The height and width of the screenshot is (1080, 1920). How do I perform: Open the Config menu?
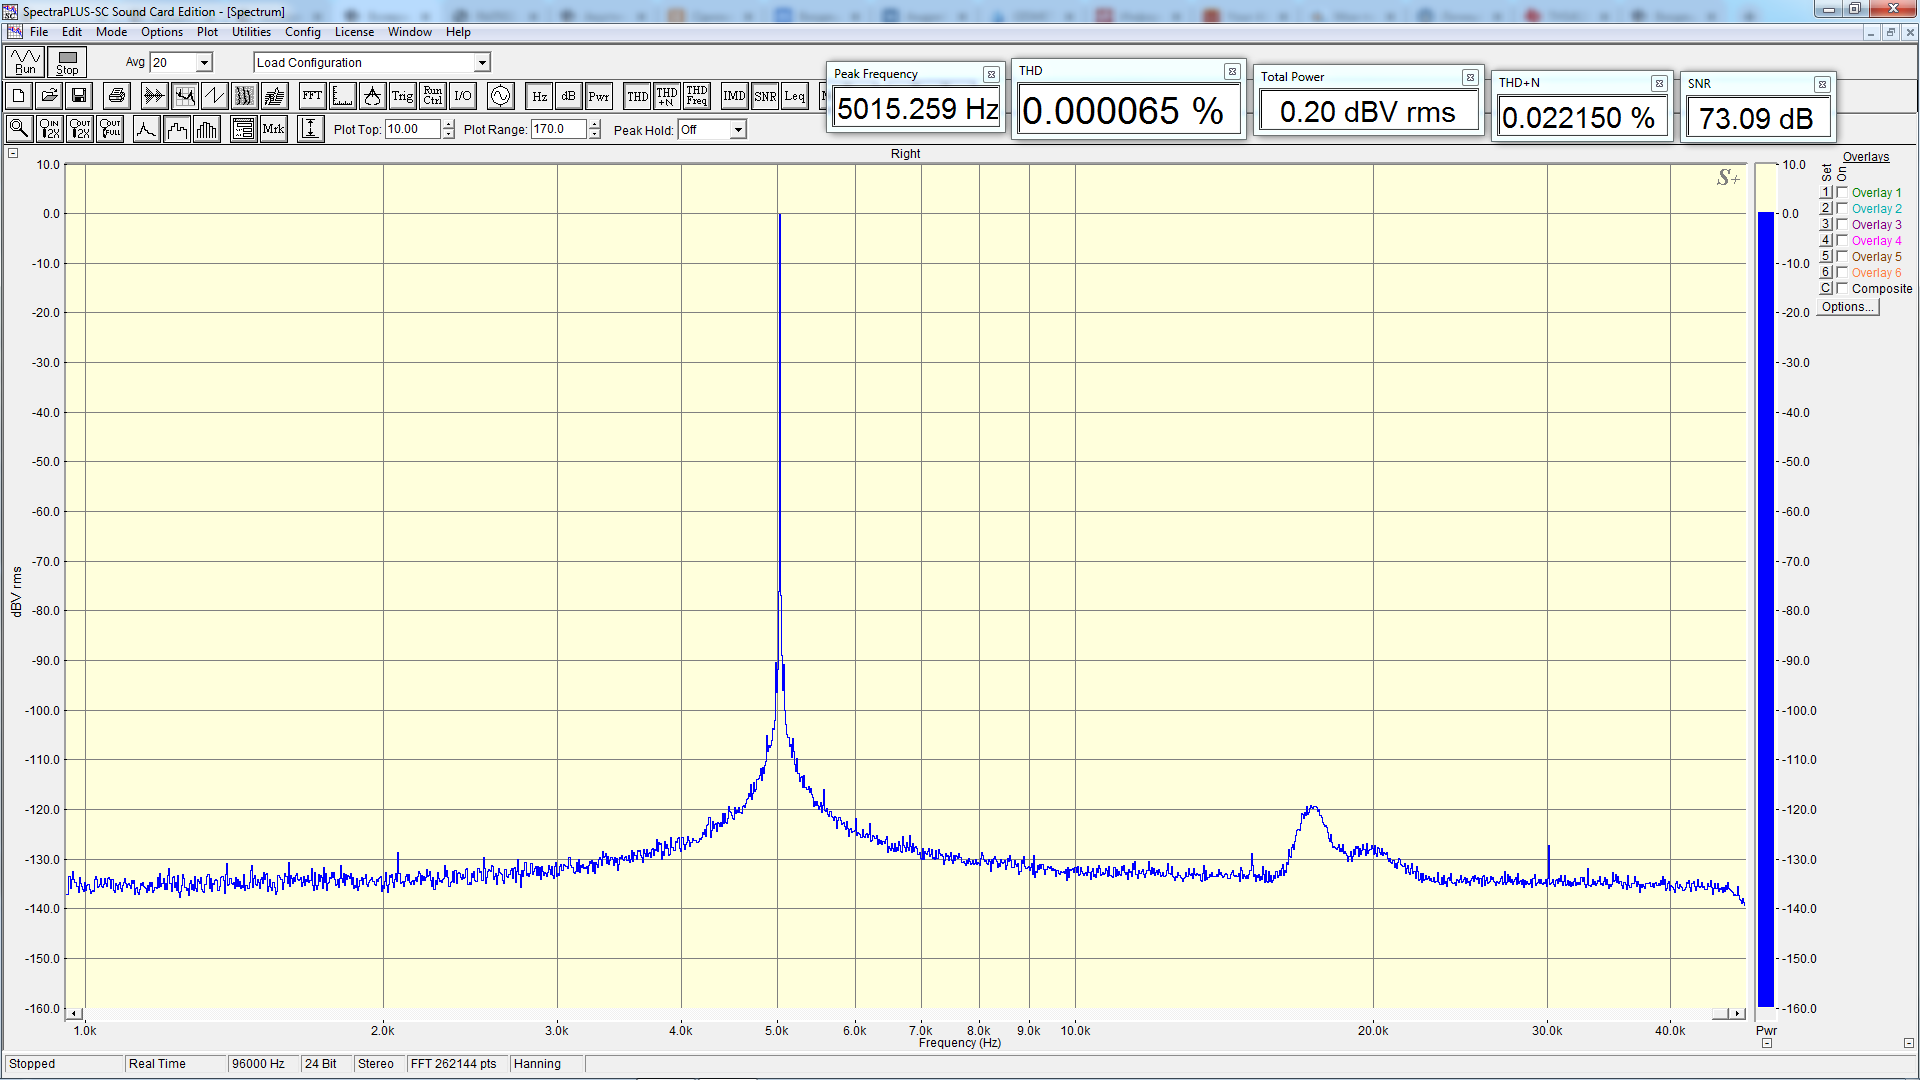(302, 32)
